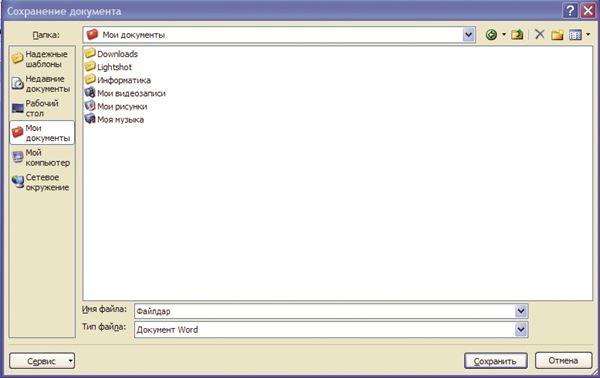Image resolution: width=600 pixels, height=378 pixels.
Task: Click the Сохранить button
Action: pyautogui.click(x=496, y=361)
